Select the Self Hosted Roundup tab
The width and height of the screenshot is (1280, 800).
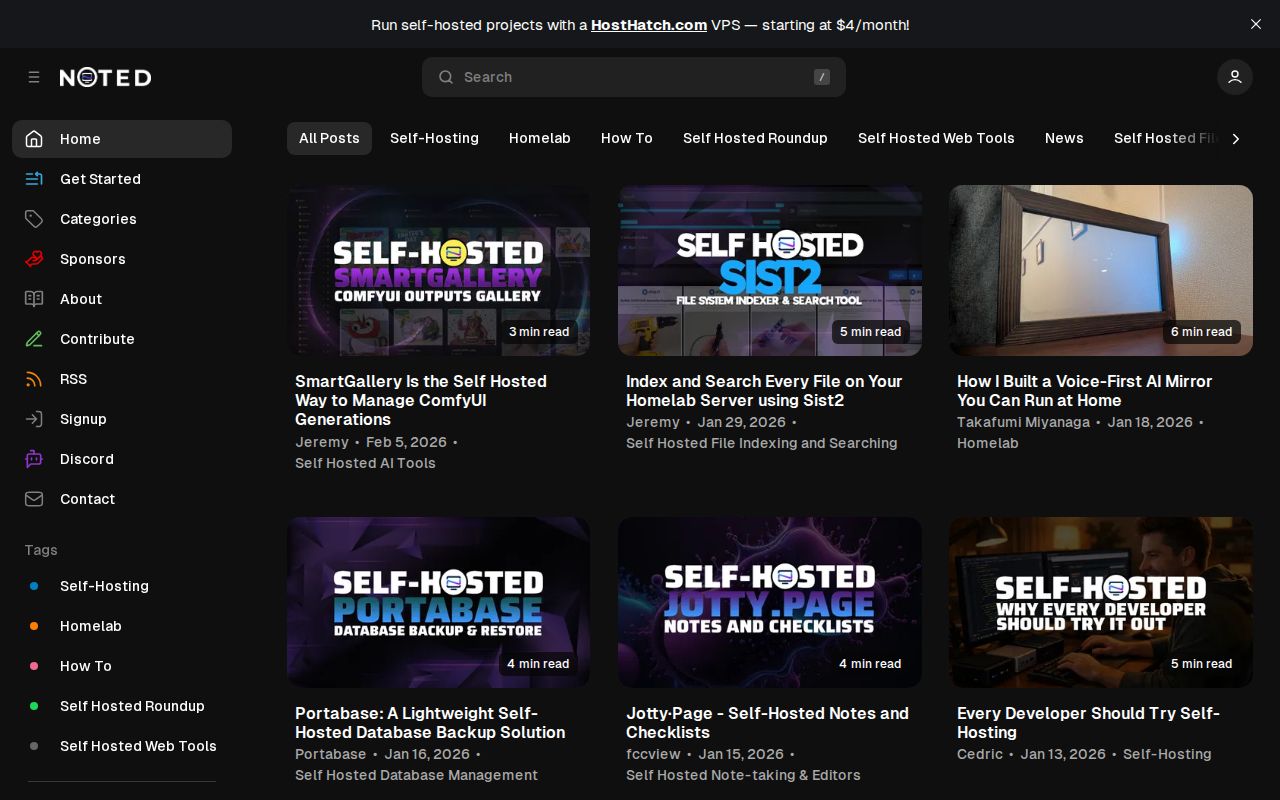tap(755, 138)
